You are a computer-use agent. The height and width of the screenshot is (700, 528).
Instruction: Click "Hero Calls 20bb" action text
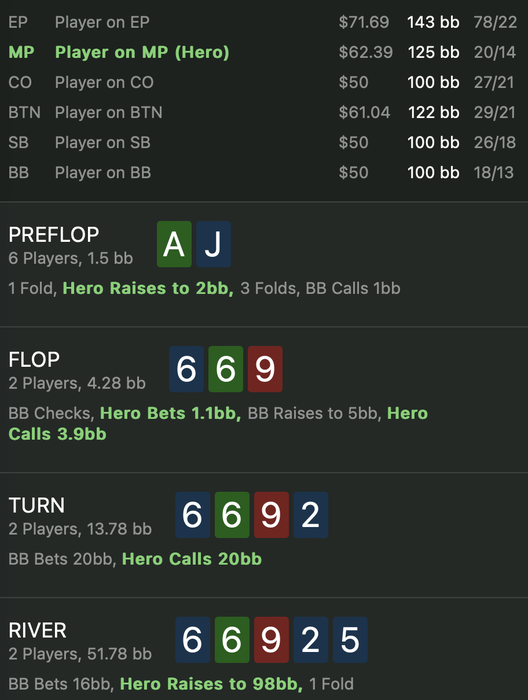[192, 559]
